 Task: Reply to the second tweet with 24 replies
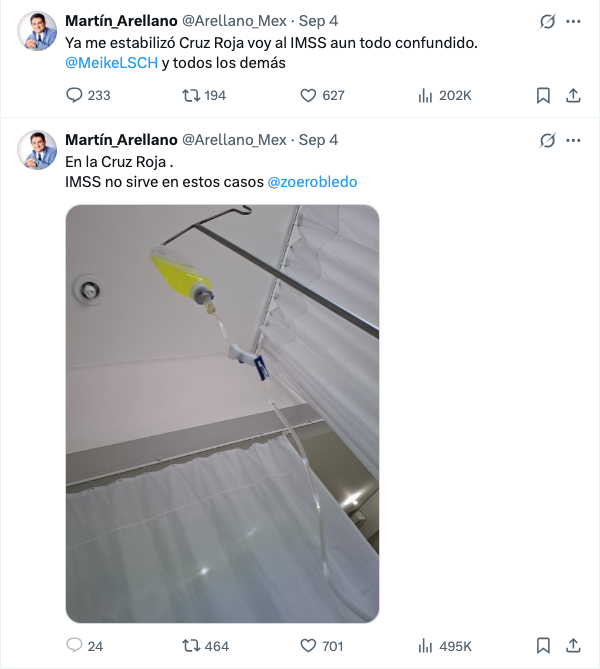tap(74, 646)
